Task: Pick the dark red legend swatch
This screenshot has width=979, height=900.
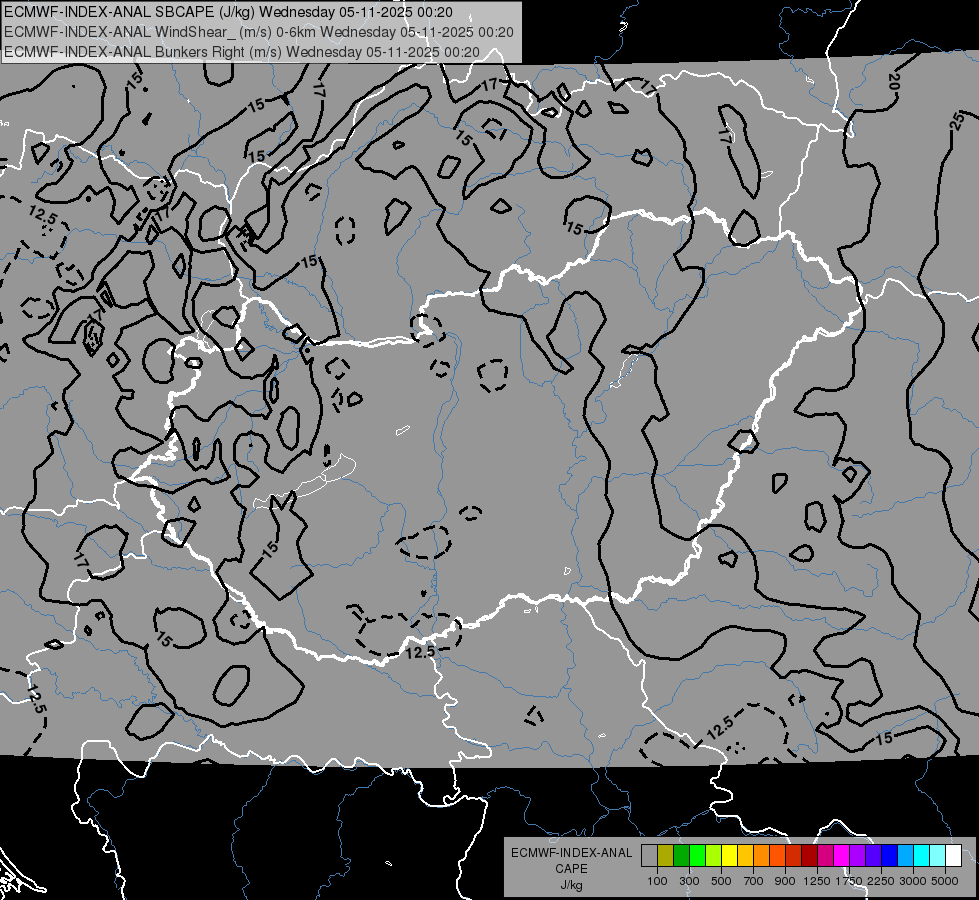Action: pyautogui.click(x=810, y=856)
